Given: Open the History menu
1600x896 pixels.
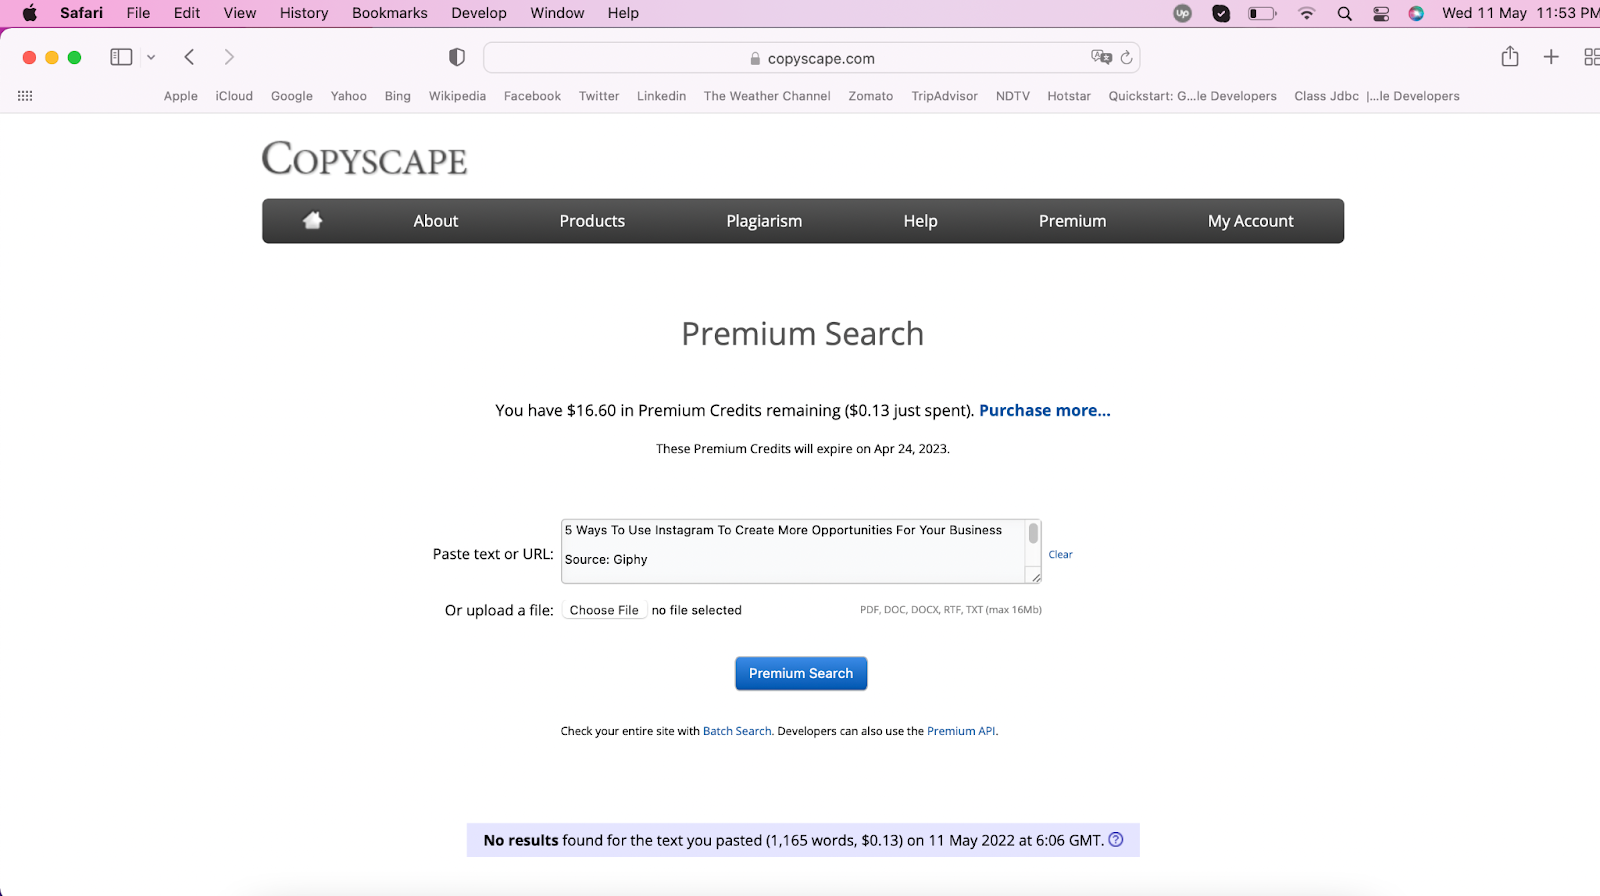Looking at the screenshot, I should (x=304, y=13).
